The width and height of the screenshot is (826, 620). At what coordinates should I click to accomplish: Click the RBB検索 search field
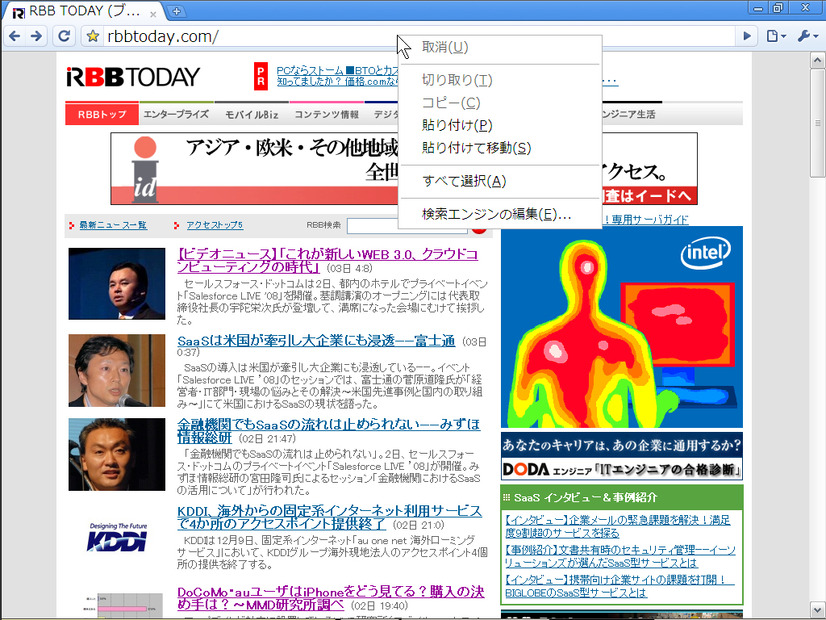[x=407, y=225]
